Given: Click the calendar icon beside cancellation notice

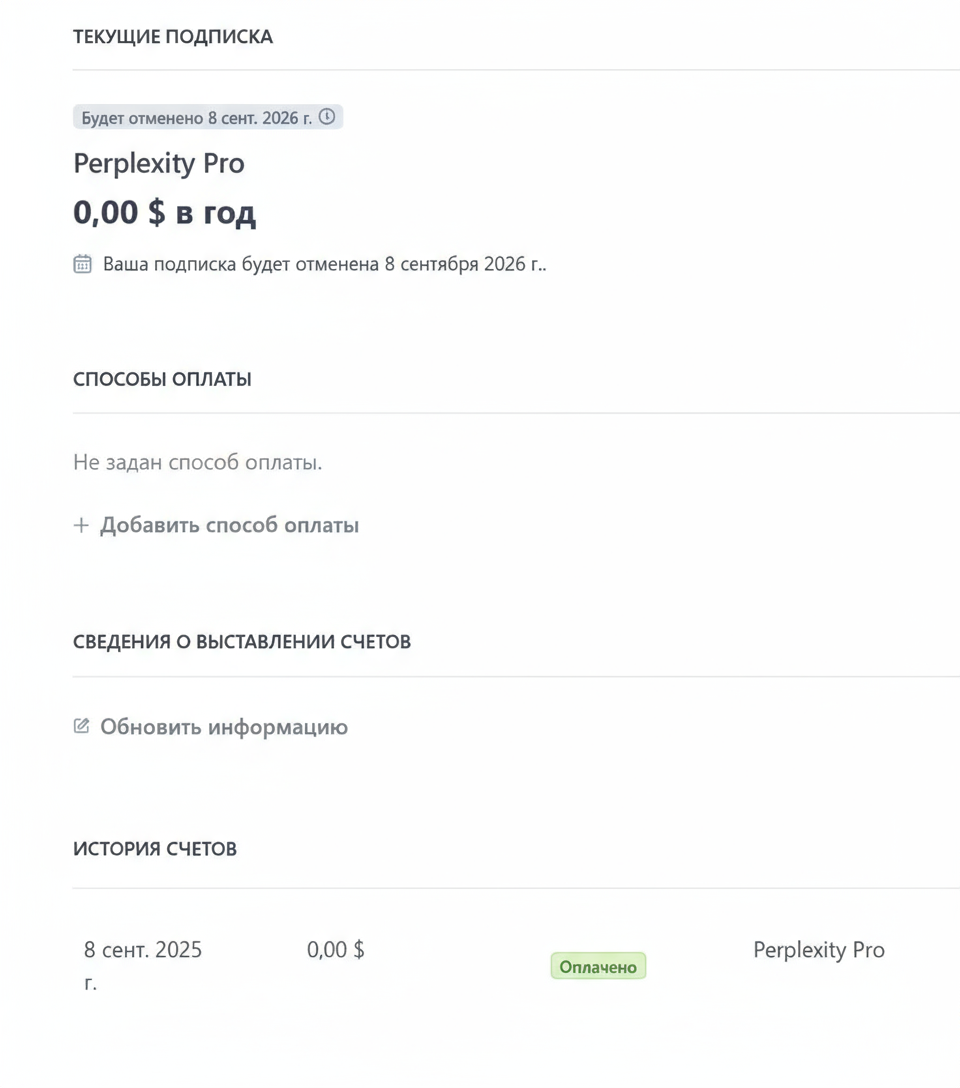Looking at the screenshot, I should pyautogui.click(x=83, y=264).
